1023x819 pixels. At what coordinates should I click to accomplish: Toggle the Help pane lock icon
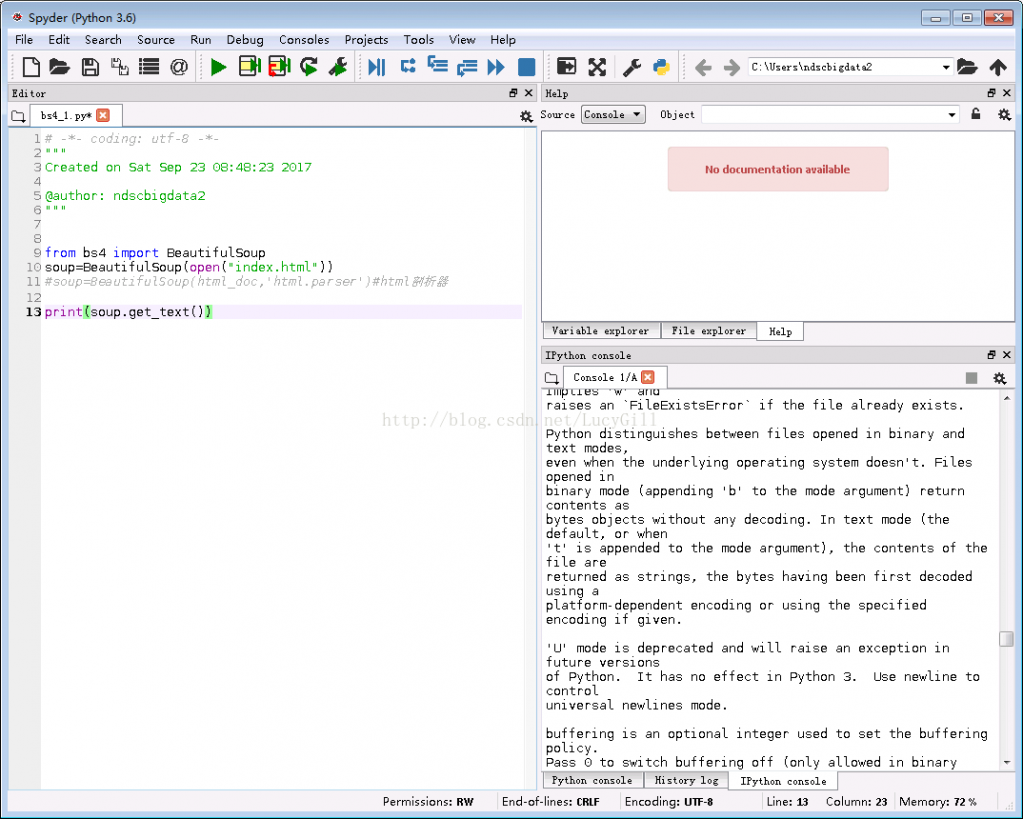click(x=976, y=115)
